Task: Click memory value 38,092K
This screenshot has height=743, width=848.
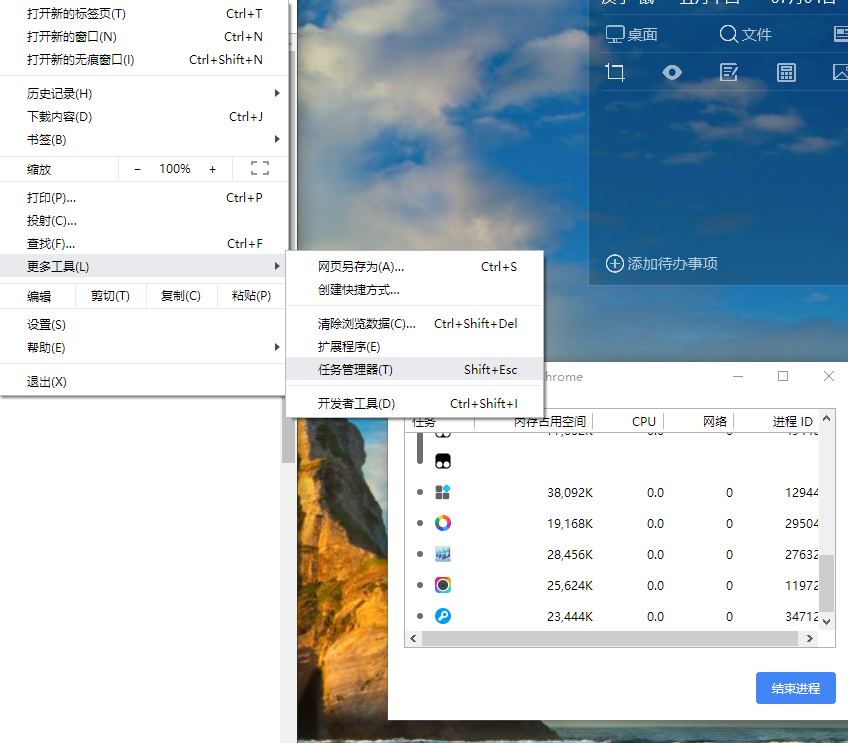Action: click(569, 493)
